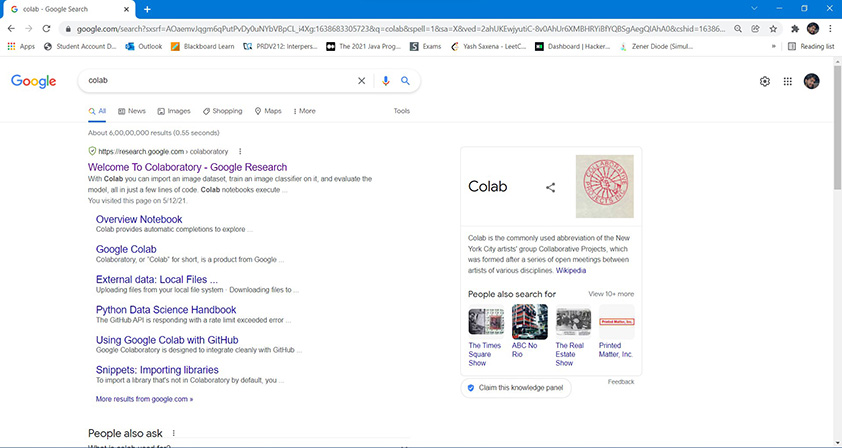Open Python Data Science Handbook link
The image size is (842, 448).
(166, 310)
